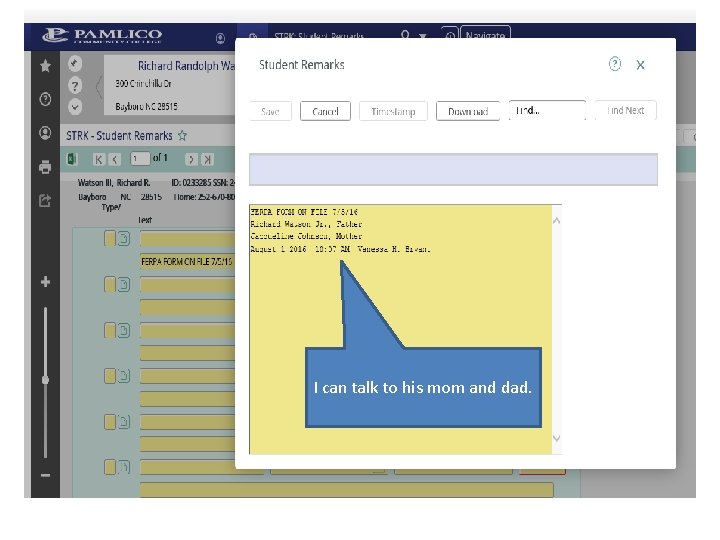Expand the chevron-down button beside address
This screenshot has width=720, height=540.
[75, 107]
